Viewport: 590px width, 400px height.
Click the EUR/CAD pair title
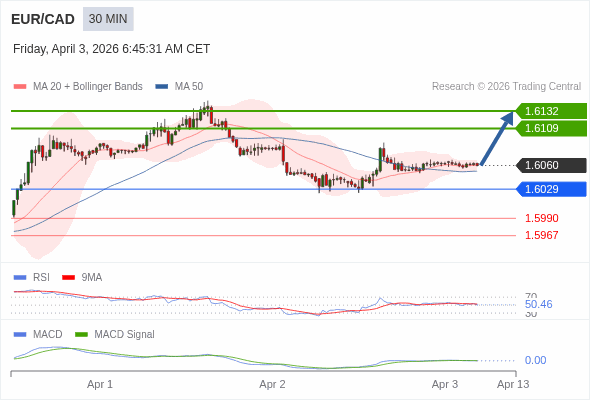pyautogui.click(x=43, y=19)
